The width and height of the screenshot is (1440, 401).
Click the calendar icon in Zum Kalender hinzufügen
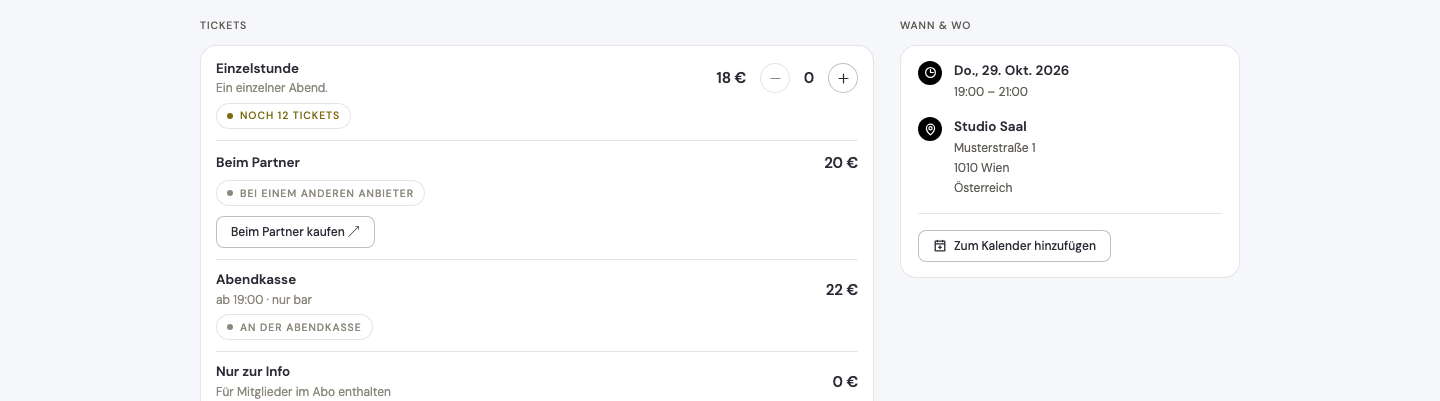(940, 246)
